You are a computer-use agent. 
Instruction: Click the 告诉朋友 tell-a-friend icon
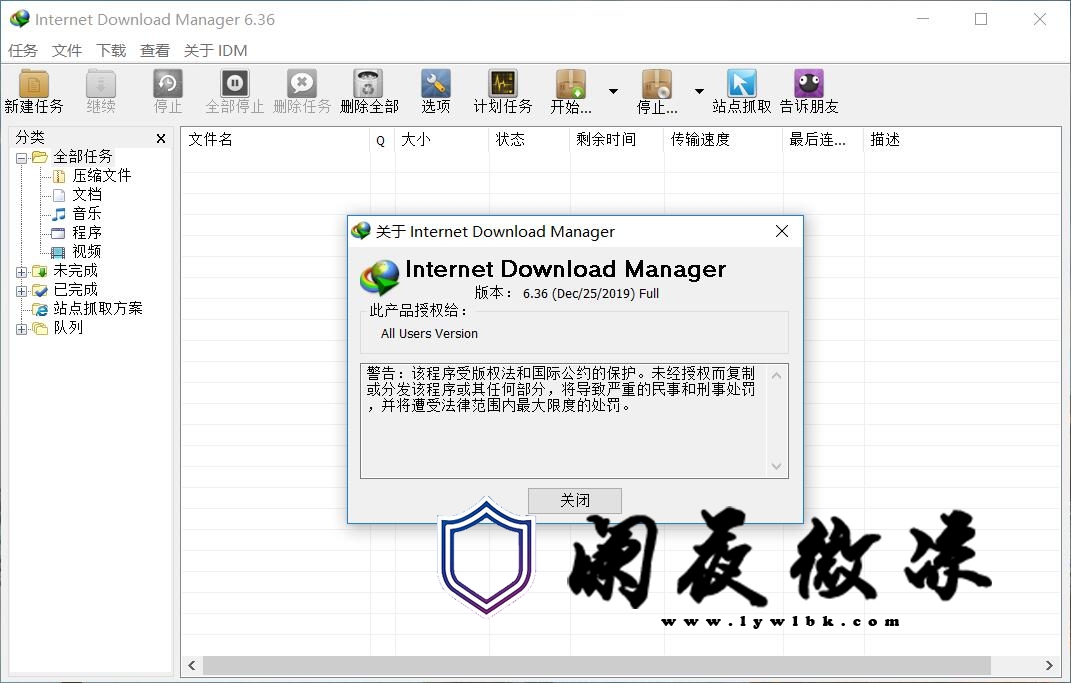[x=808, y=84]
